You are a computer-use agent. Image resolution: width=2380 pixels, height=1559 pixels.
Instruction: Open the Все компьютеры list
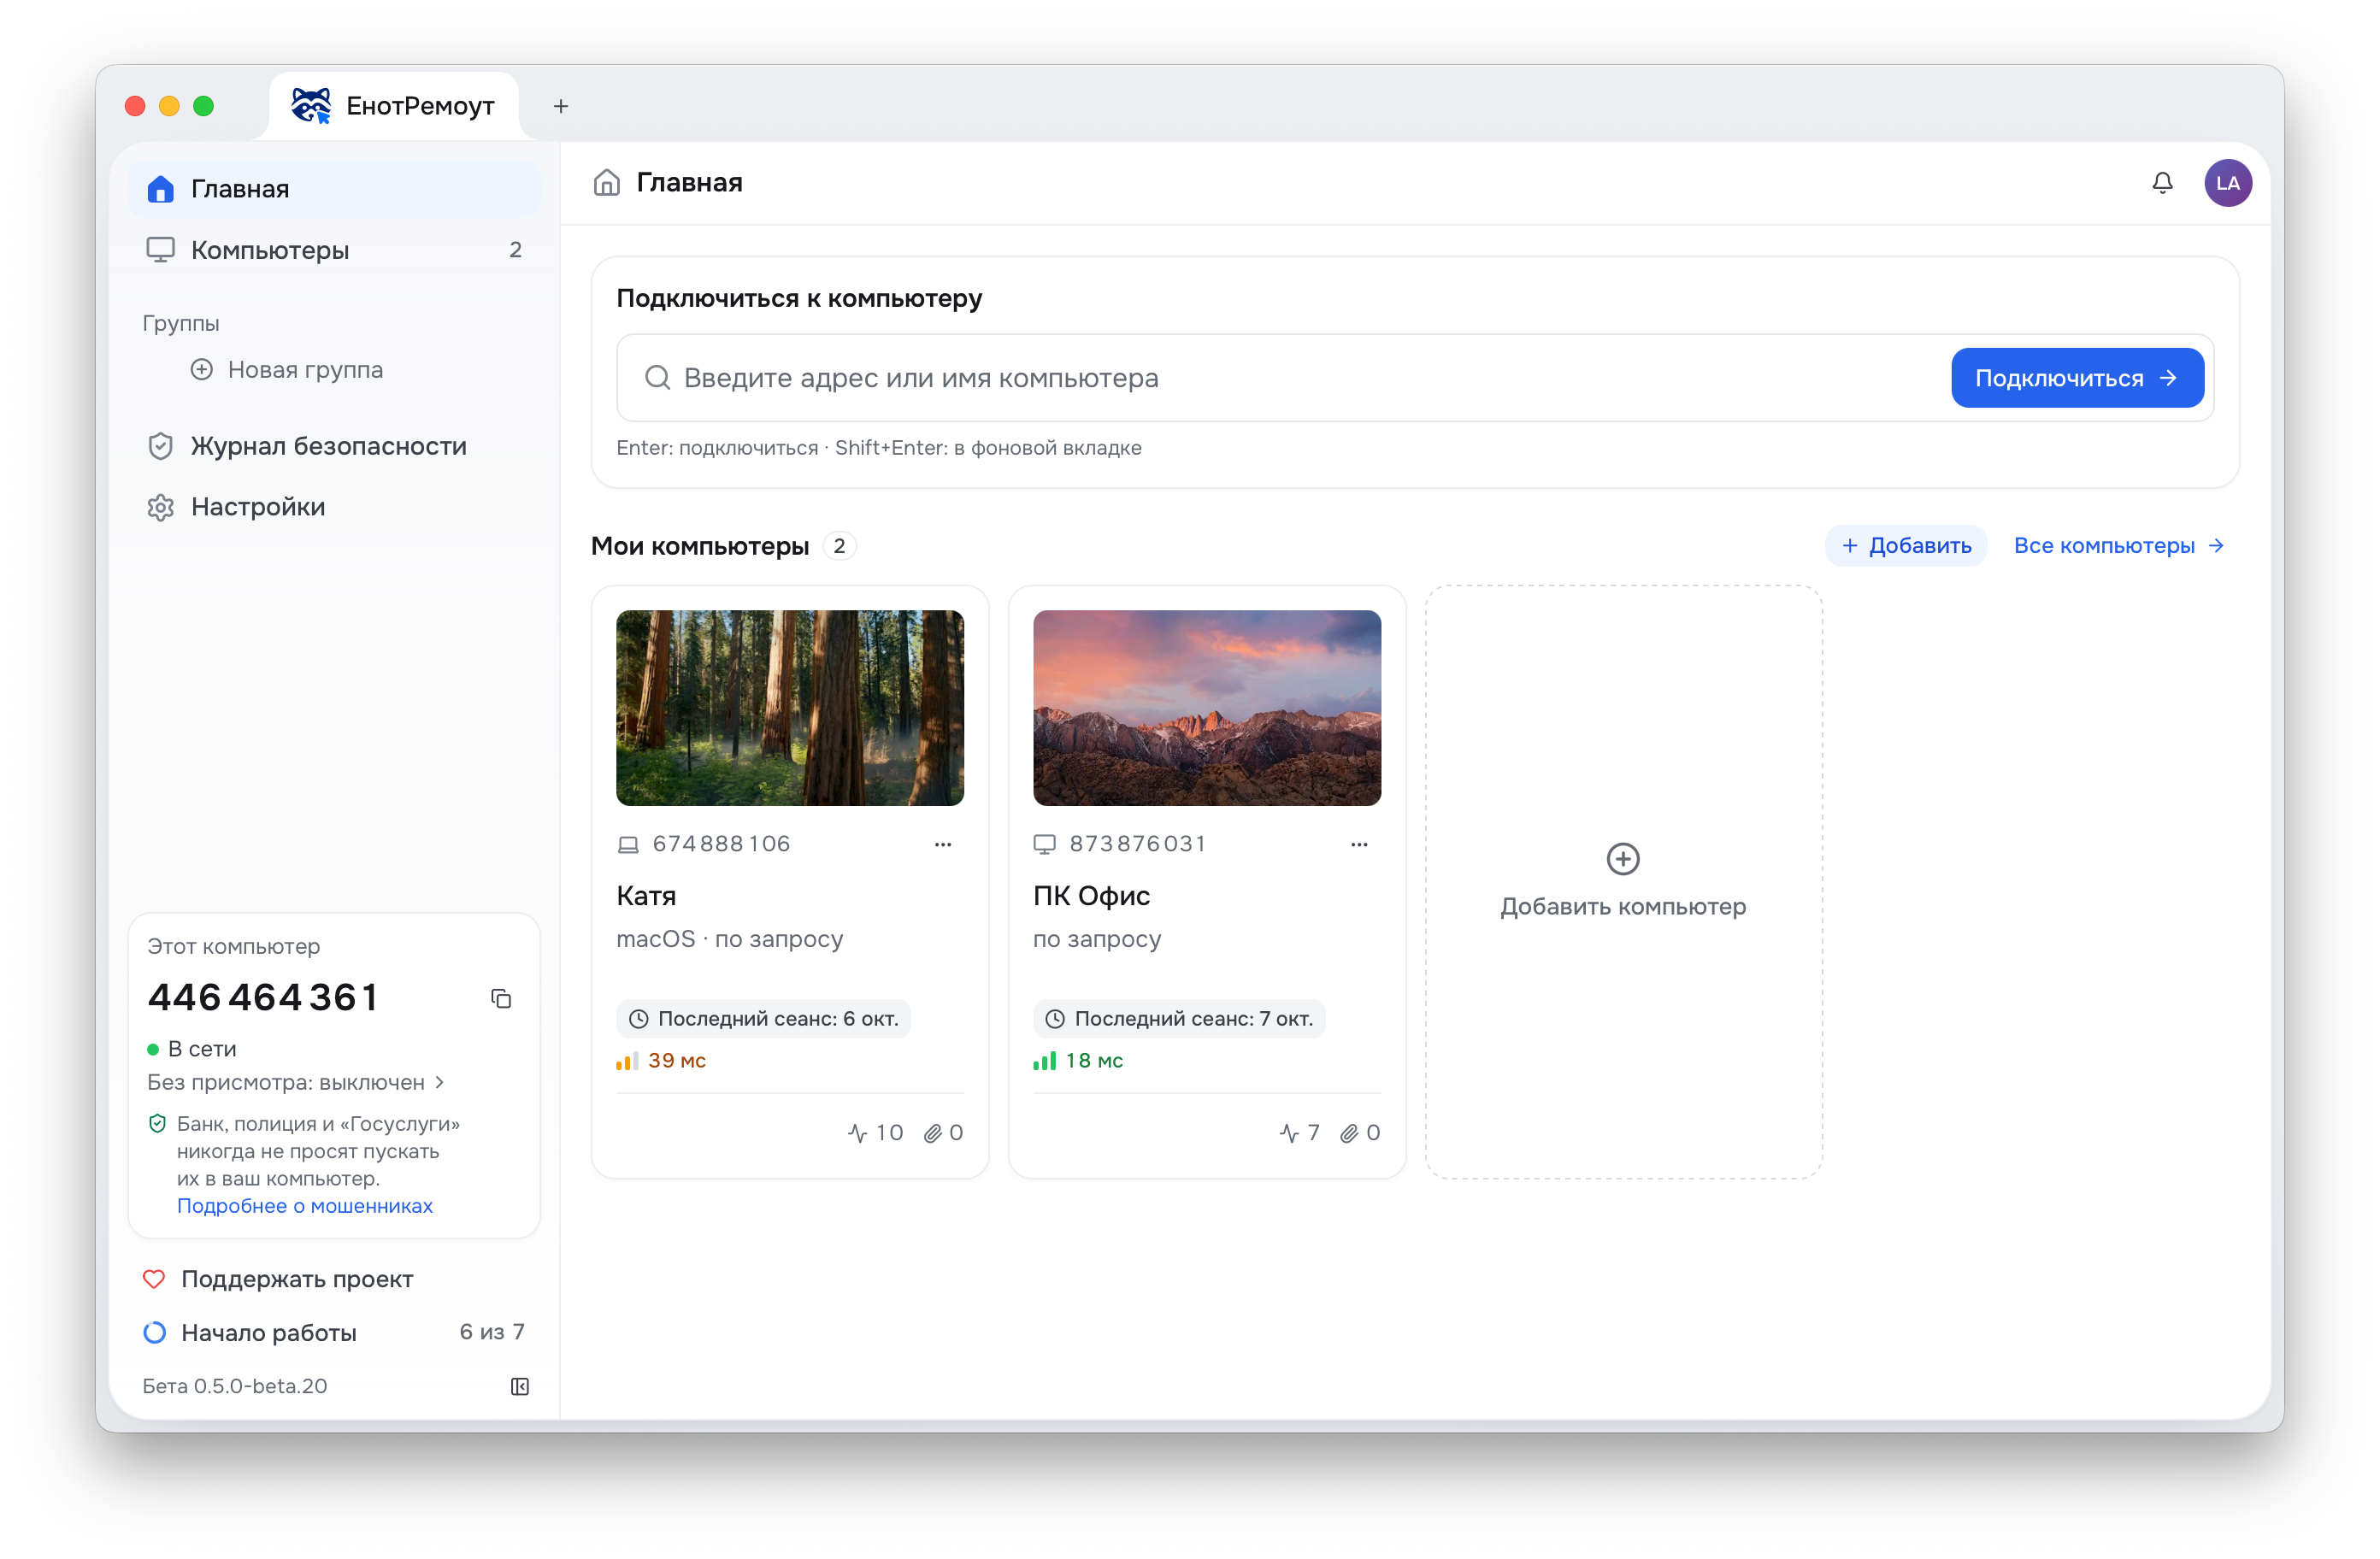pyautogui.click(x=2118, y=546)
